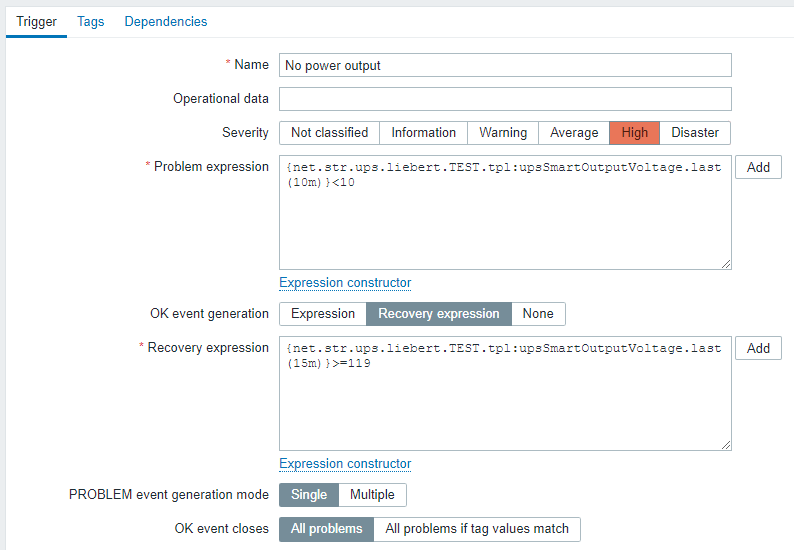This screenshot has height=550, width=794.
Task: Open Expression constructor under Problem expression
Action: [345, 283]
